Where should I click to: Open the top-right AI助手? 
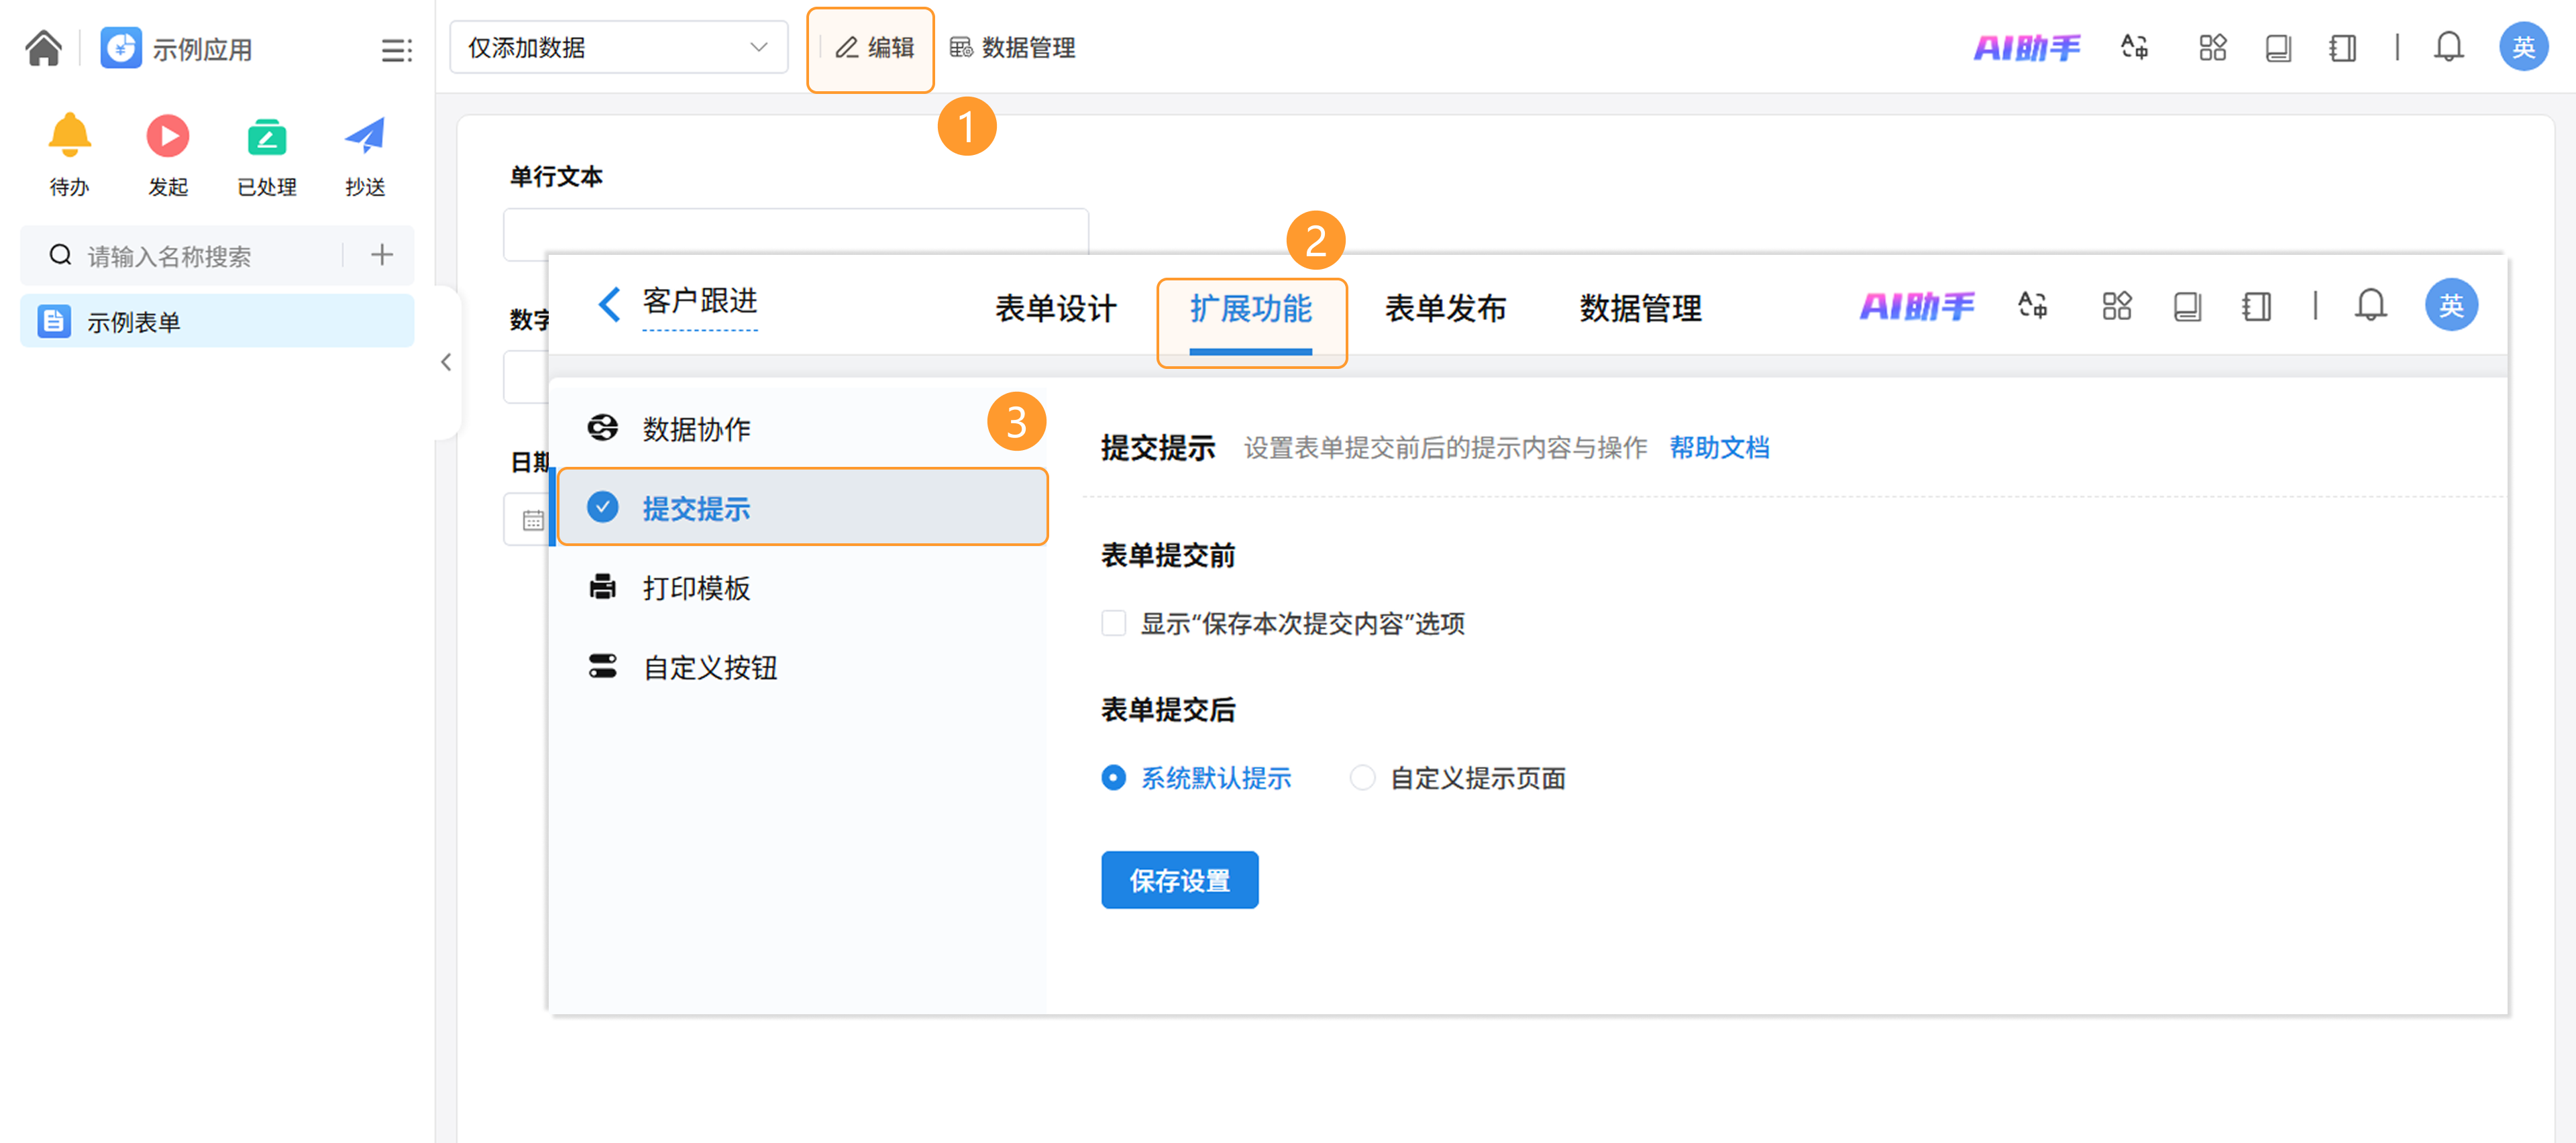pyautogui.click(x=2026, y=47)
